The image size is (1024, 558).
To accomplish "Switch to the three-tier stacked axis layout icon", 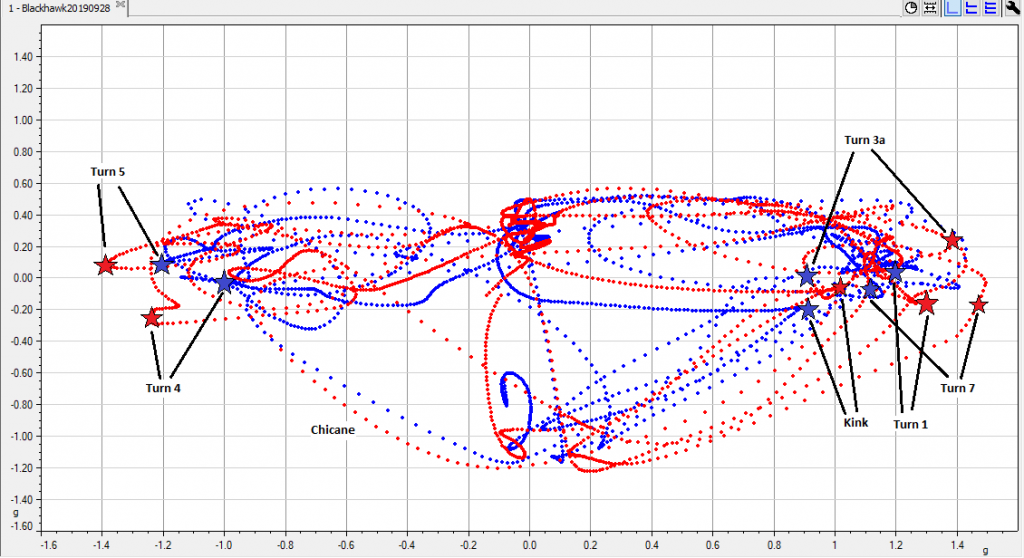I will [x=990, y=8].
